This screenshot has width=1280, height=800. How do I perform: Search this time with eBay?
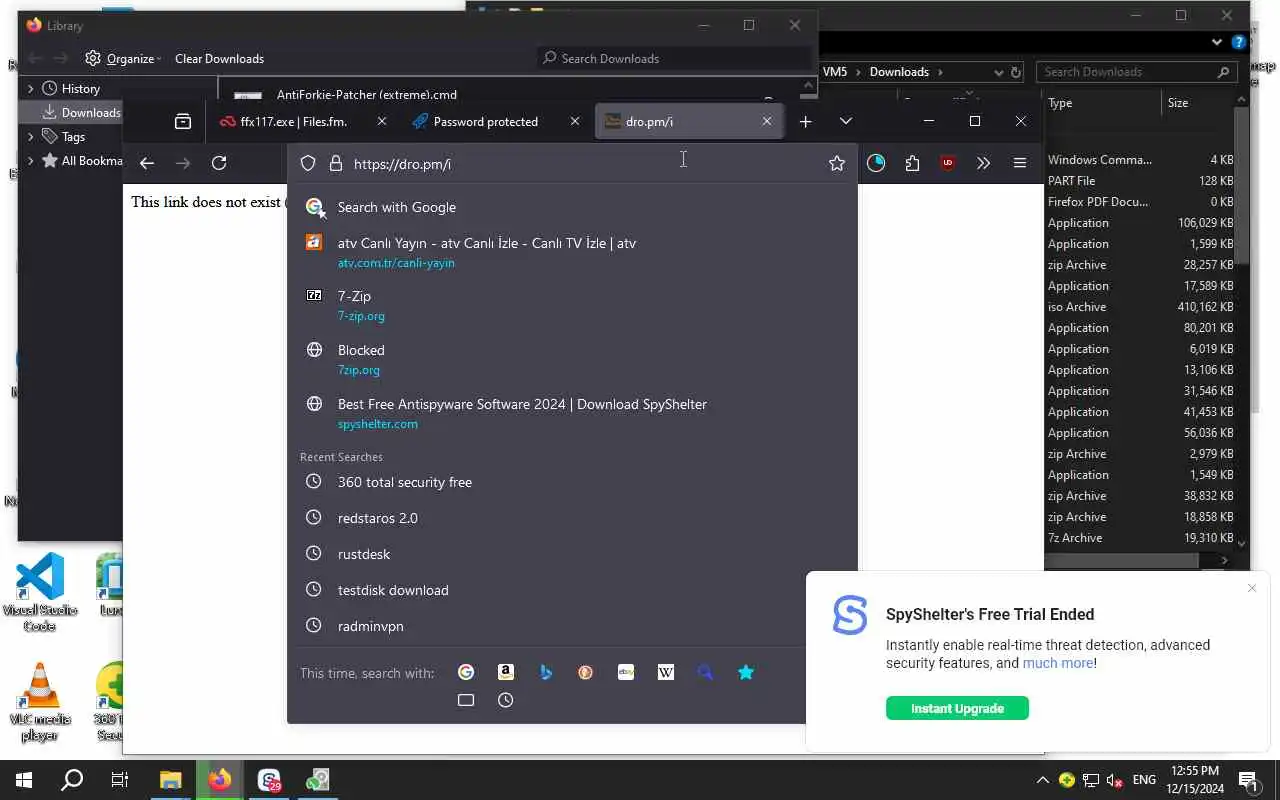tap(626, 672)
